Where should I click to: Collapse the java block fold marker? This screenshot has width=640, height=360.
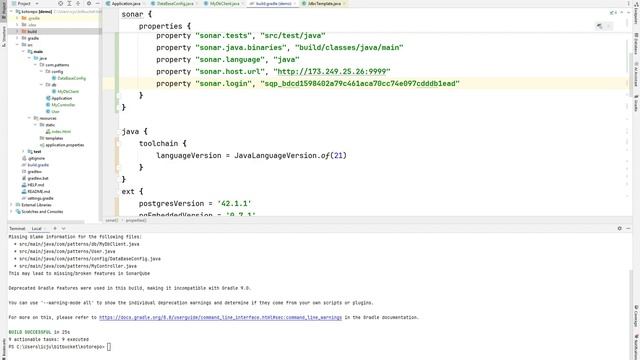[x=118, y=131]
